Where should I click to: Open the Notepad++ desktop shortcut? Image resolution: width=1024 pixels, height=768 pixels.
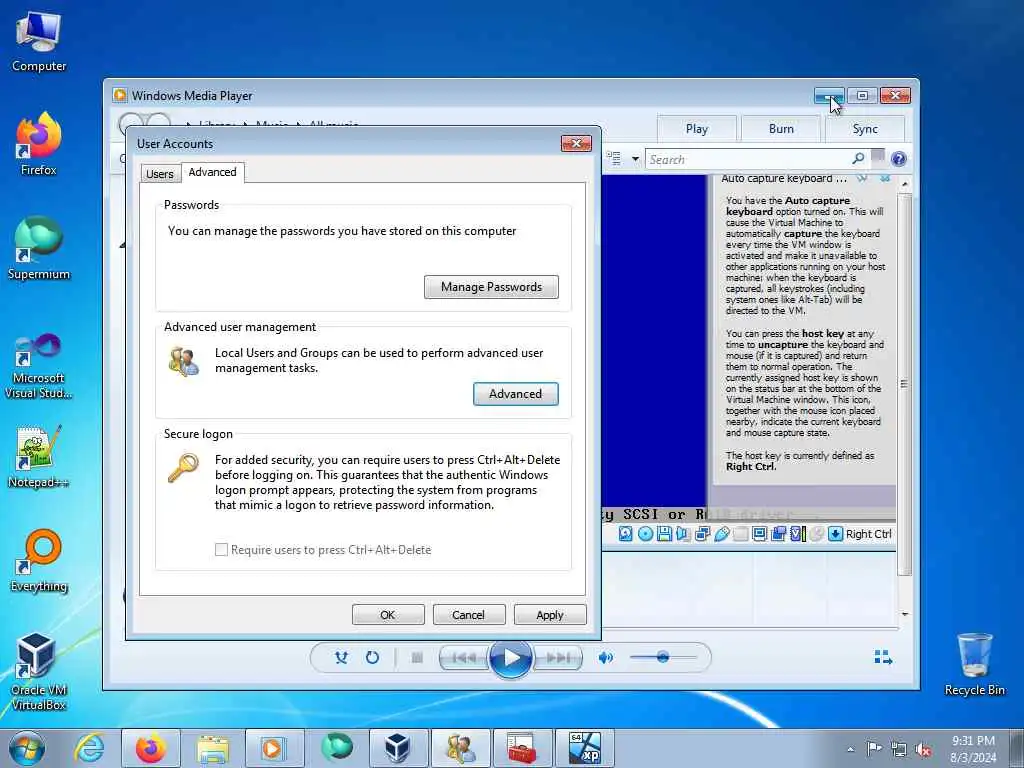click(39, 456)
